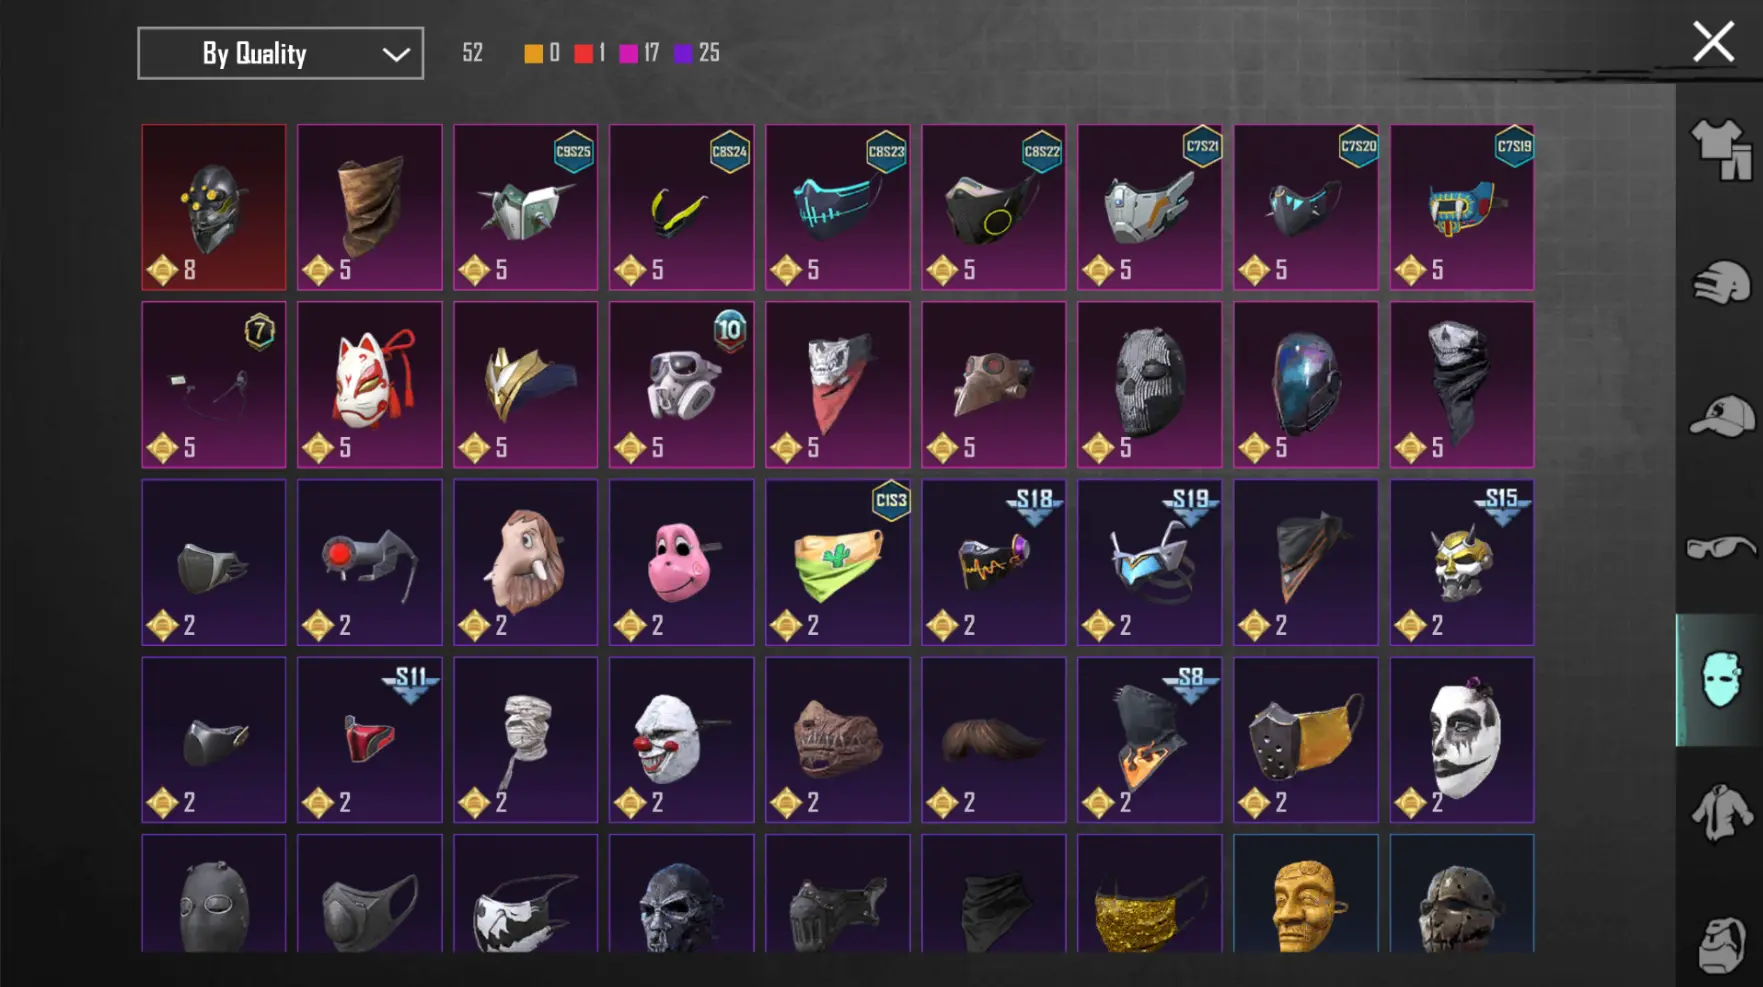Select the red-background mask worth 8
The height and width of the screenshot is (987, 1763).
coord(214,207)
